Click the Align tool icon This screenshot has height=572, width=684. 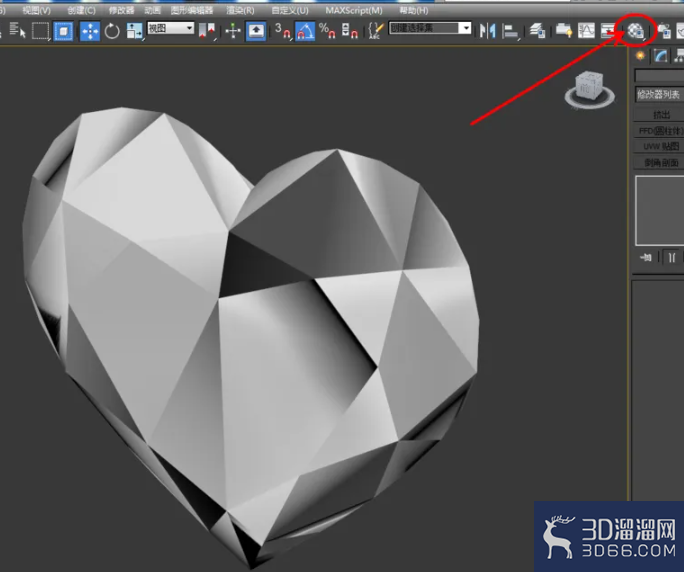[x=510, y=31]
